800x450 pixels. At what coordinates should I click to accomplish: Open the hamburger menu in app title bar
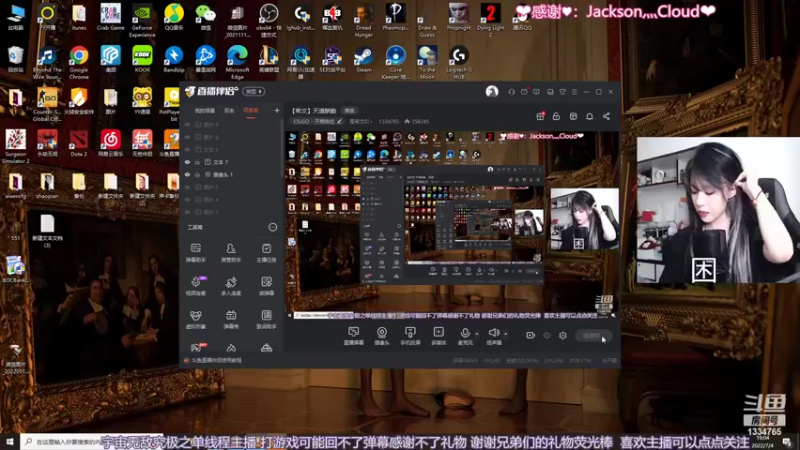coord(574,92)
